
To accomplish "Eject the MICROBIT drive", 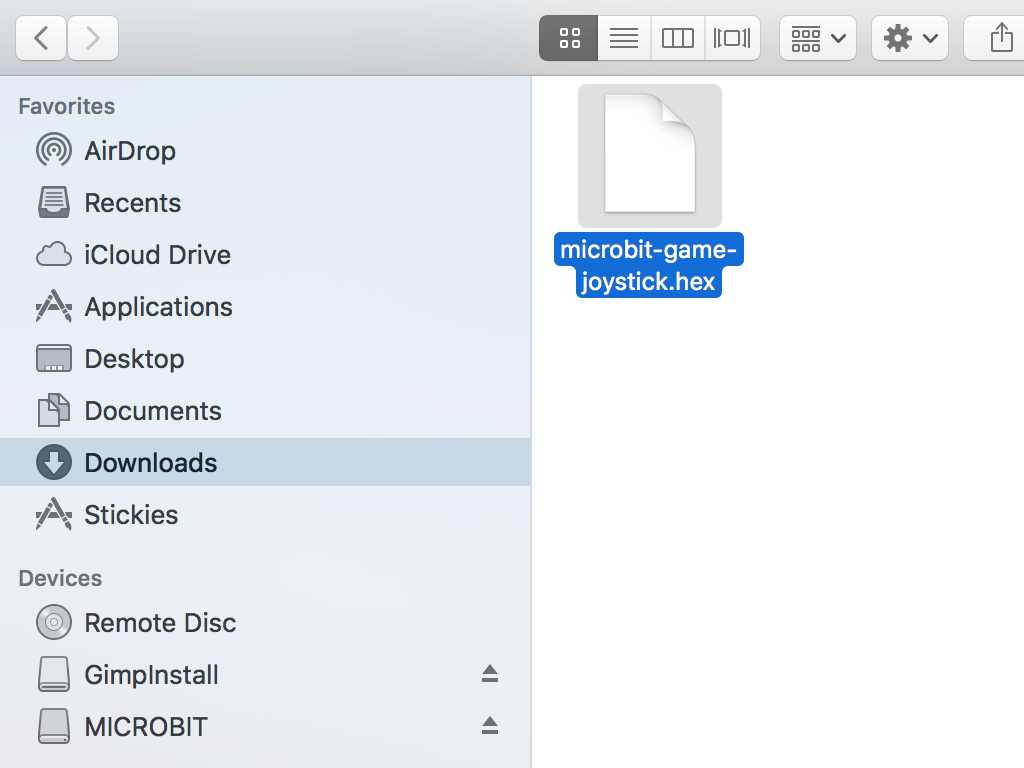I will click(490, 726).
